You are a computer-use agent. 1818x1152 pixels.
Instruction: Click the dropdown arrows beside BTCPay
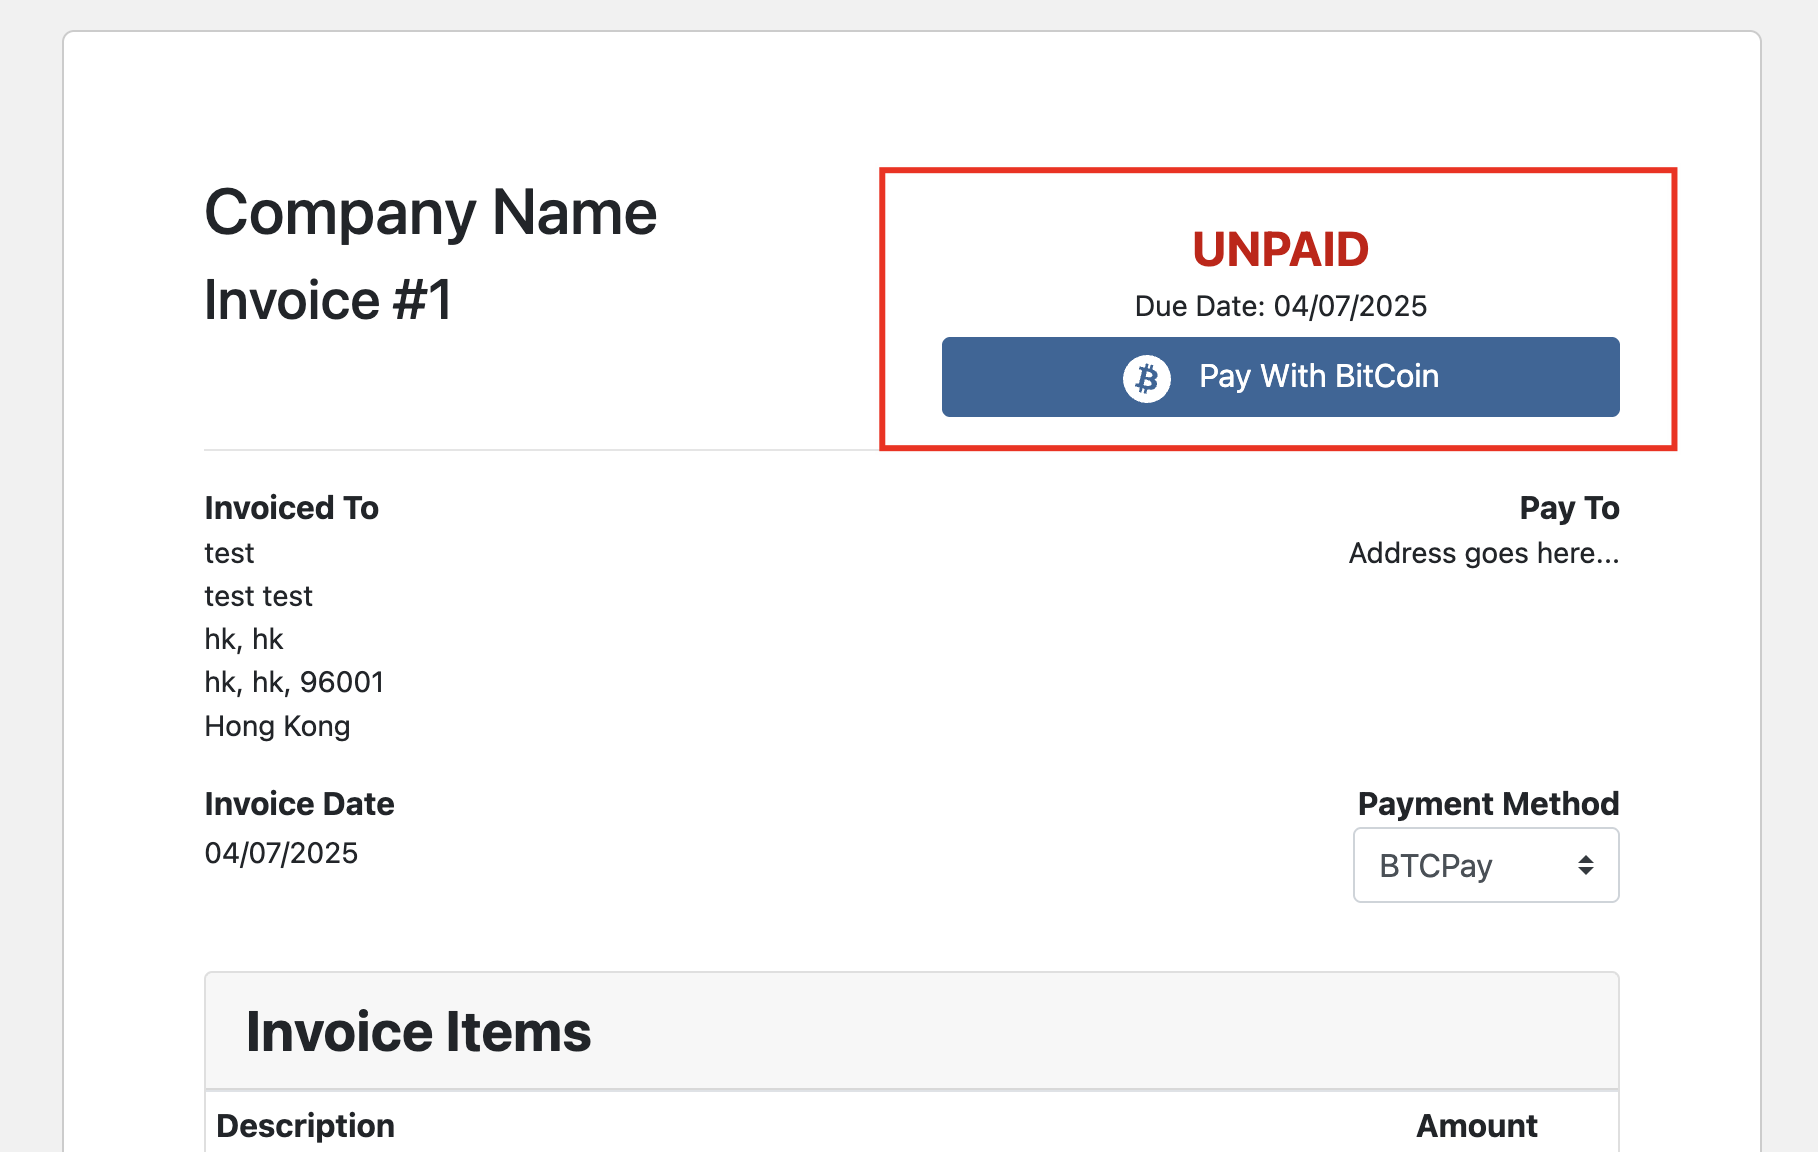pyautogui.click(x=1585, y=865)
